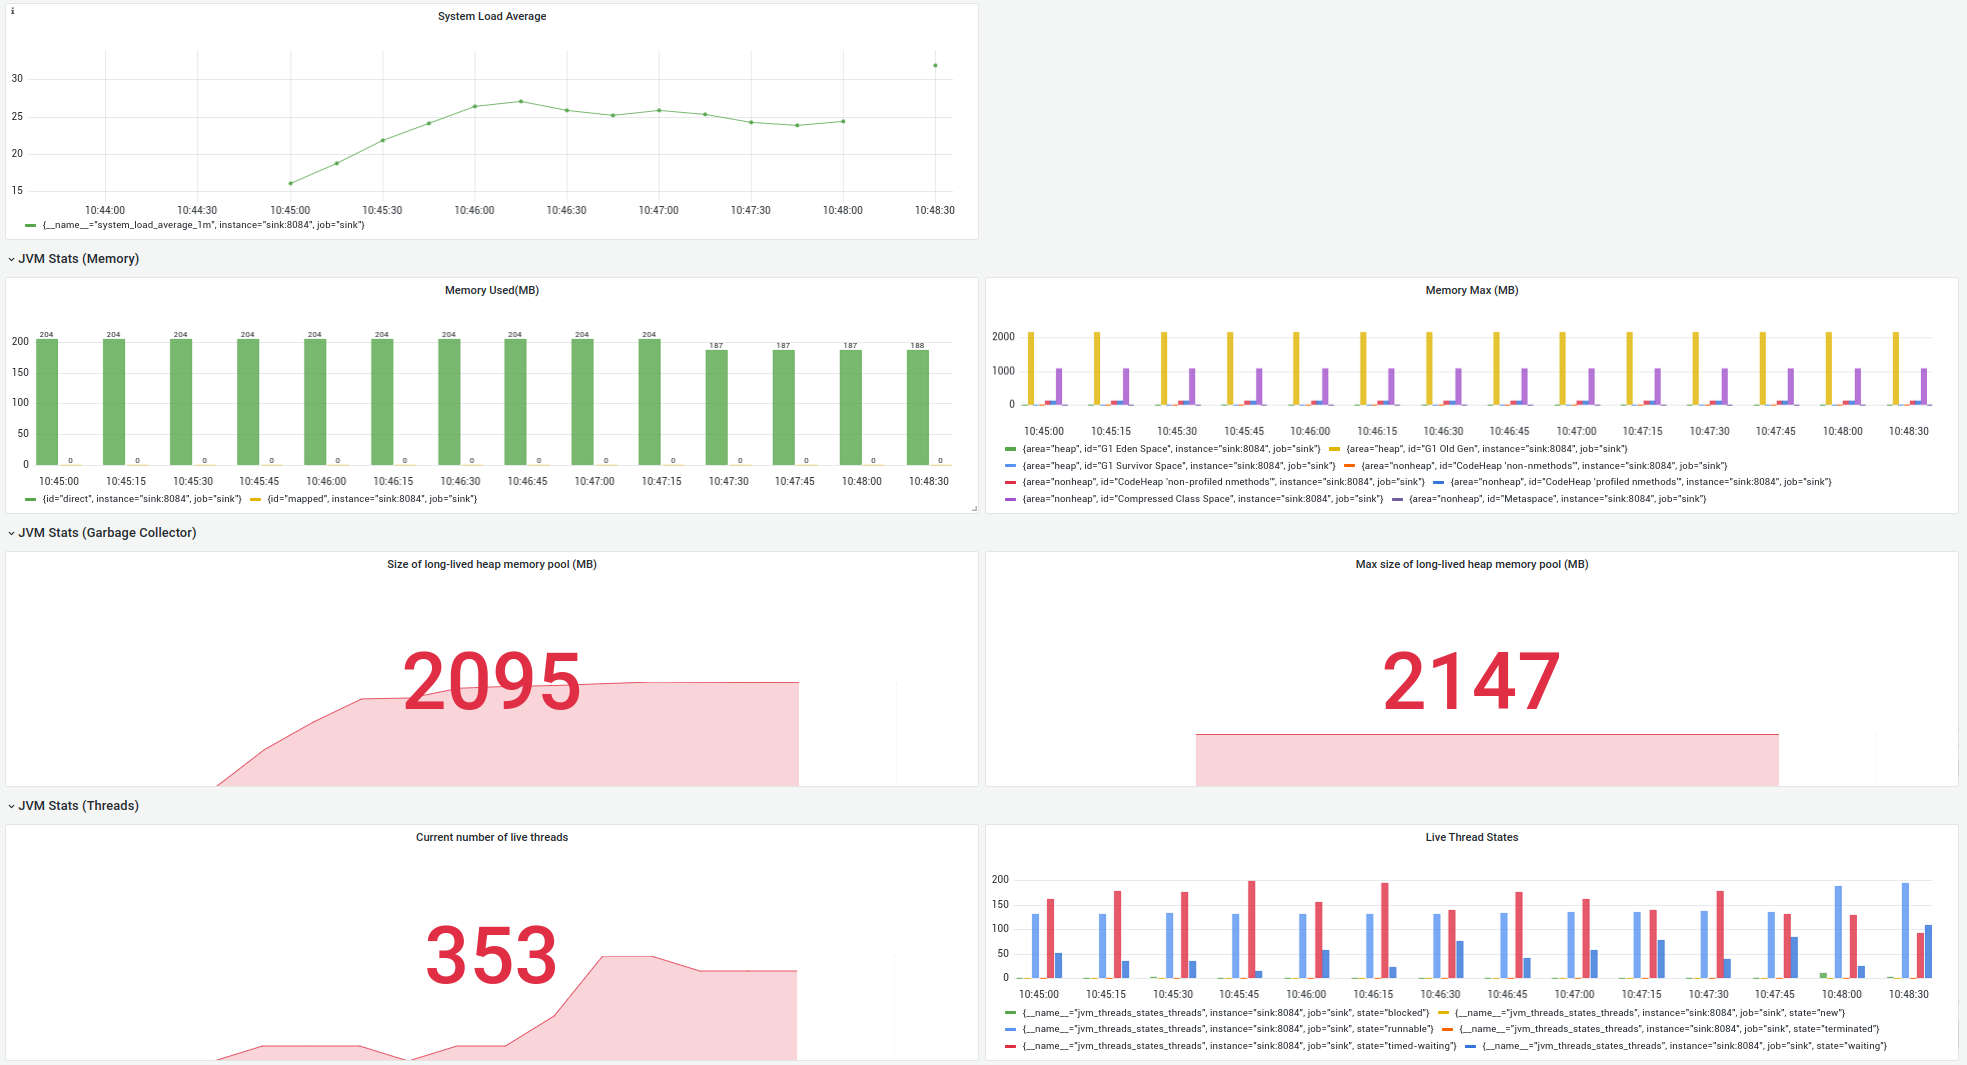Viewport: 1967px width, 1065px height.
Task: Toggle the CodeHeap 'non-profiled nmethods' legend series
Action: 1222,482
